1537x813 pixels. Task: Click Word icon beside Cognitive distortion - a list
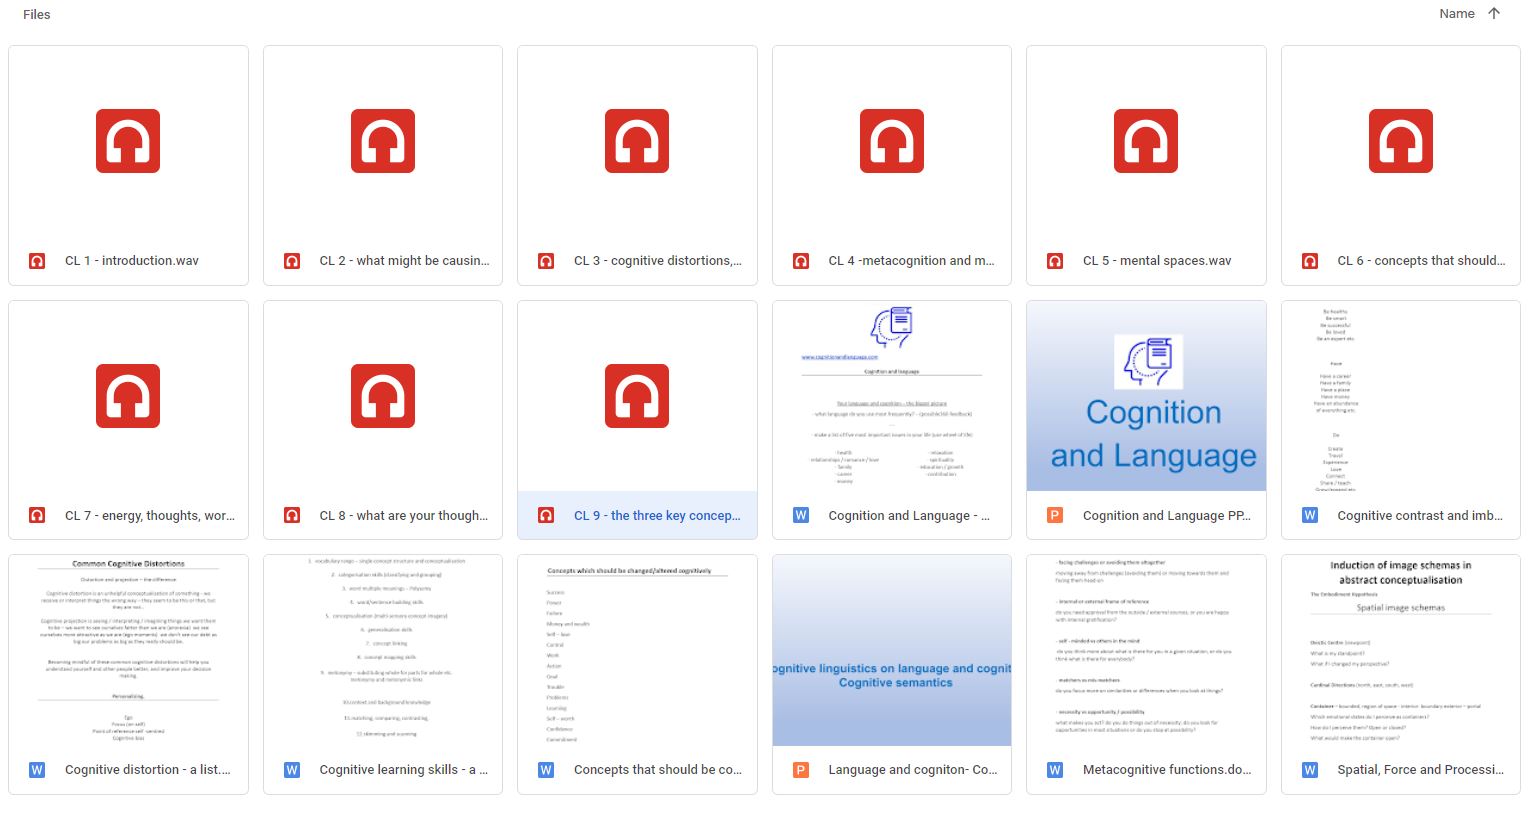pyautogui.click(x=37, y=770)
